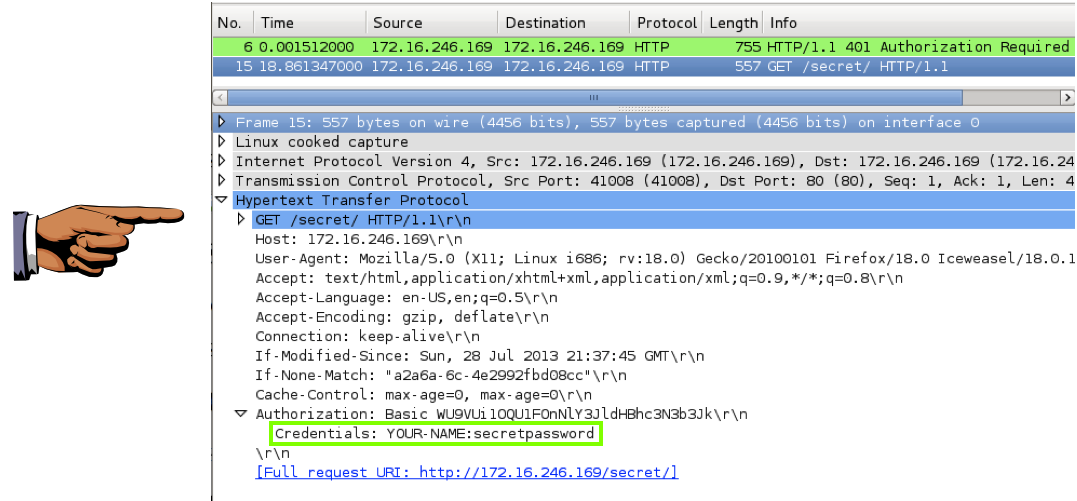The image size is (1077, 501).
Task: Sort by the Source column header
Action: click(x=431, y=23)
